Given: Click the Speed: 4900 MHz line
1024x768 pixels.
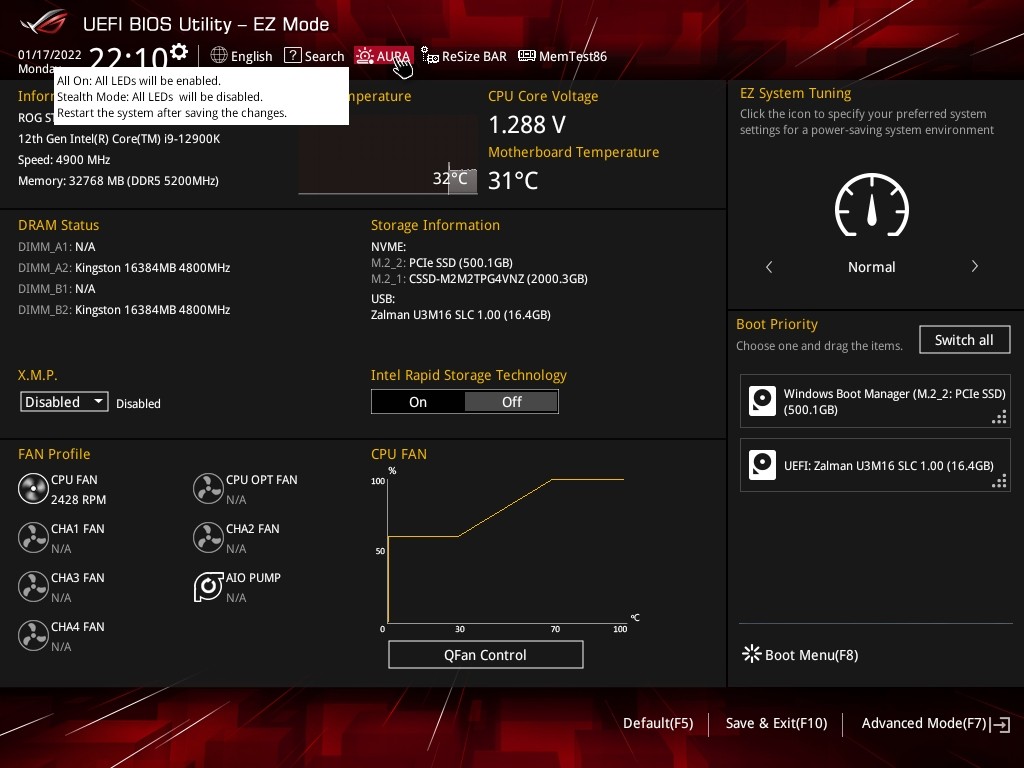Looking at the screenshot, I should [x=64, y=159].
